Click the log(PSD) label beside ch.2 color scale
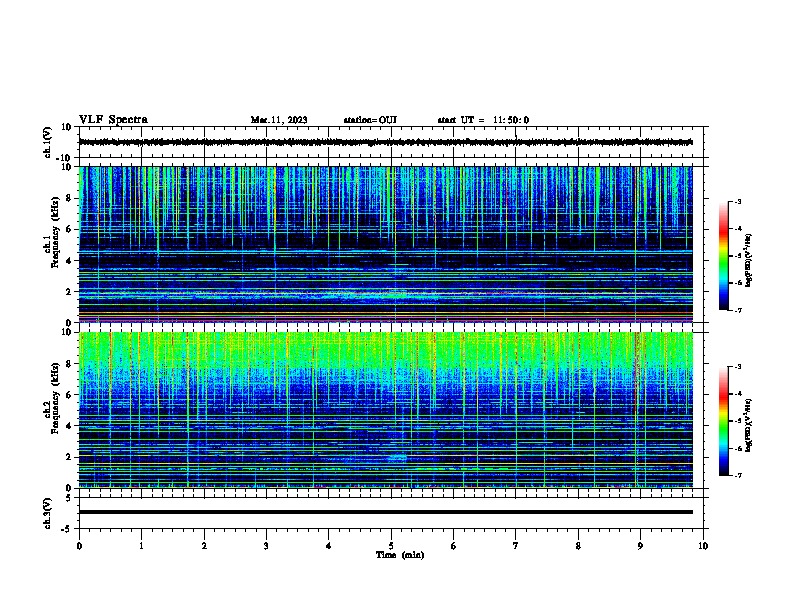 pos(749,425)
